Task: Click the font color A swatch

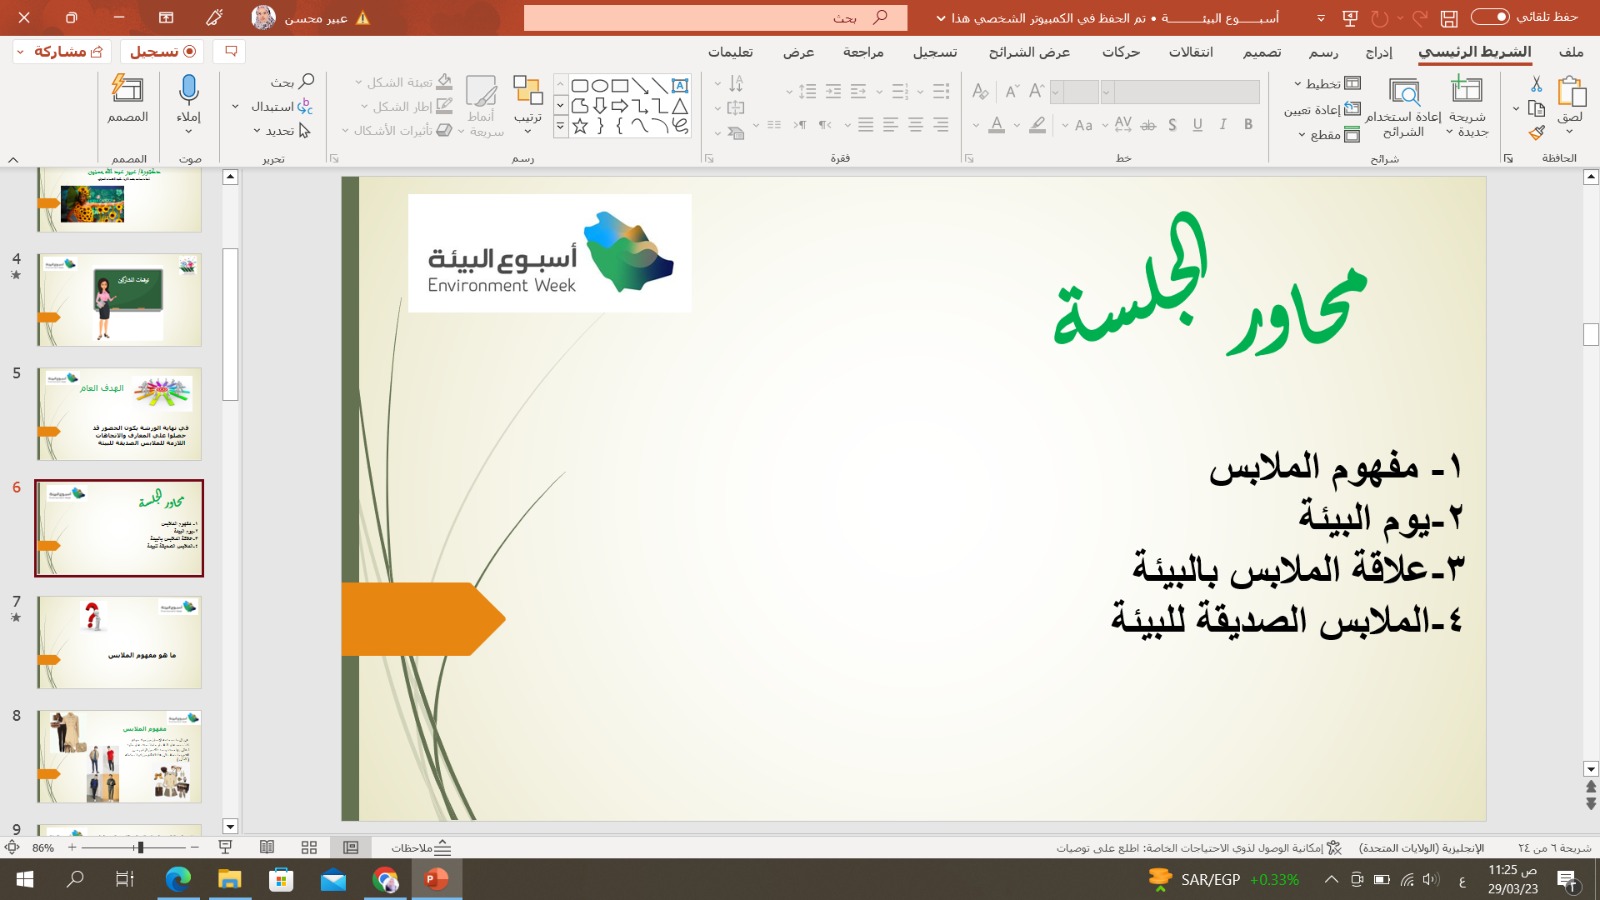Action: pyautogui.click(x=997, y=125)
